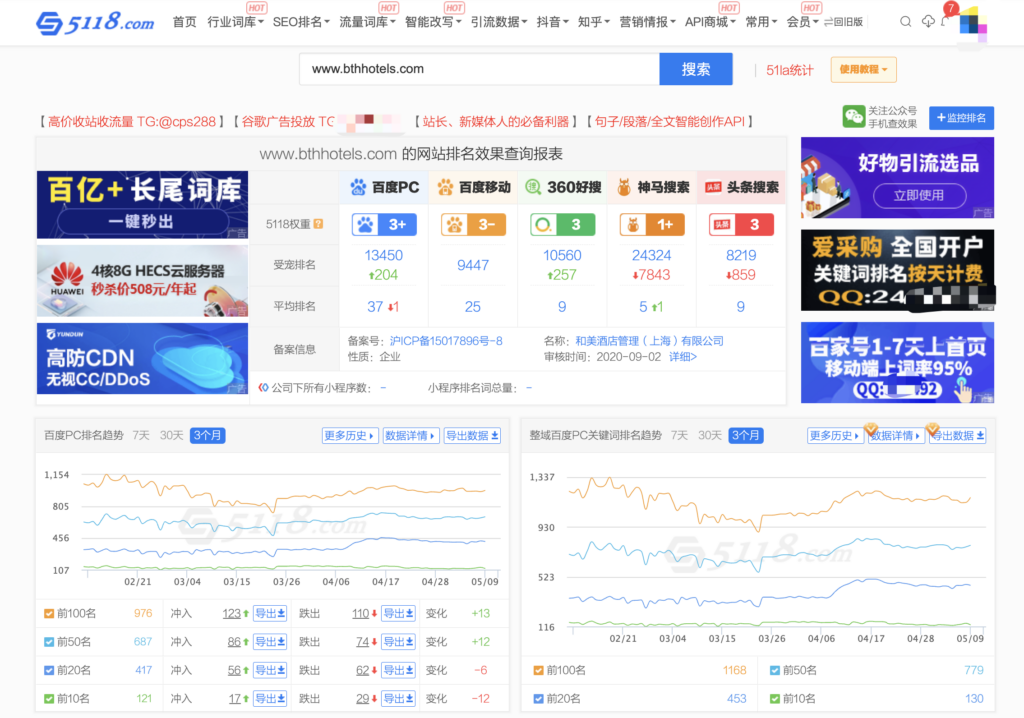Viewport: 1024px width, 718px height.
Task: Expand the 智能改写 menu
Action: [x=433, y=22]
